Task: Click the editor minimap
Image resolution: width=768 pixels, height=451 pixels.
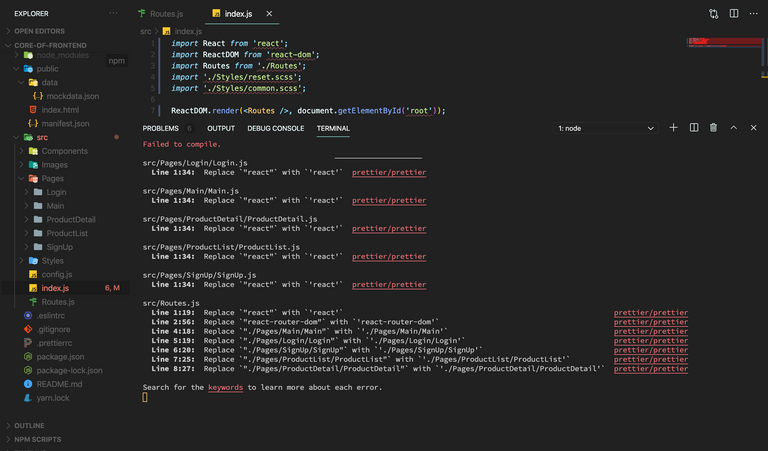Action: point(724,43)
